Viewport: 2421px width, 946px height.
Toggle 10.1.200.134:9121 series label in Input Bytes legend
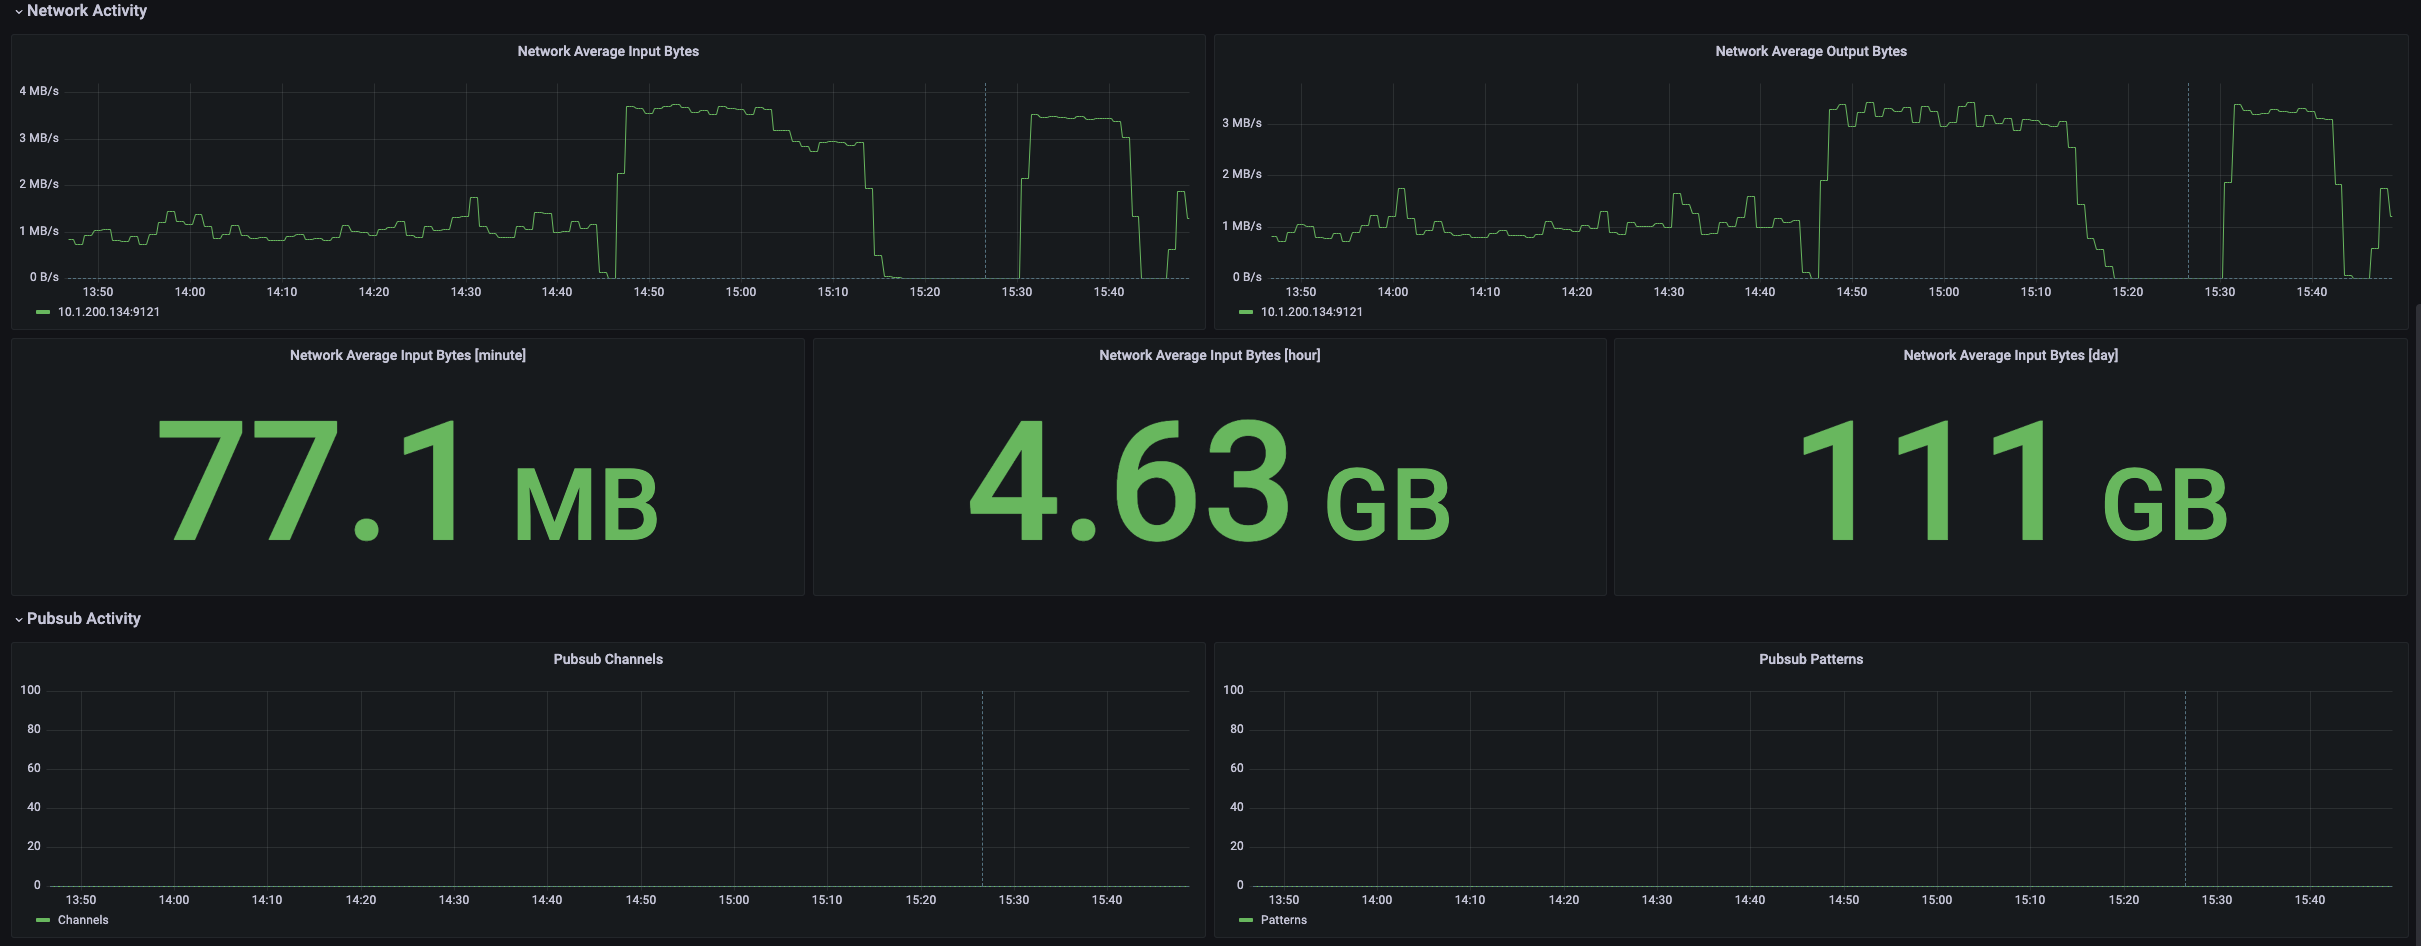click(109, 312)
